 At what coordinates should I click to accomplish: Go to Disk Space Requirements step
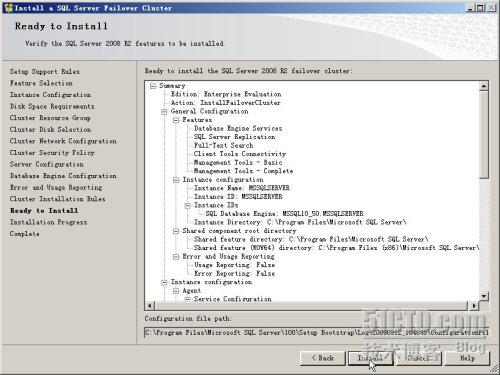tap(52, 107)
